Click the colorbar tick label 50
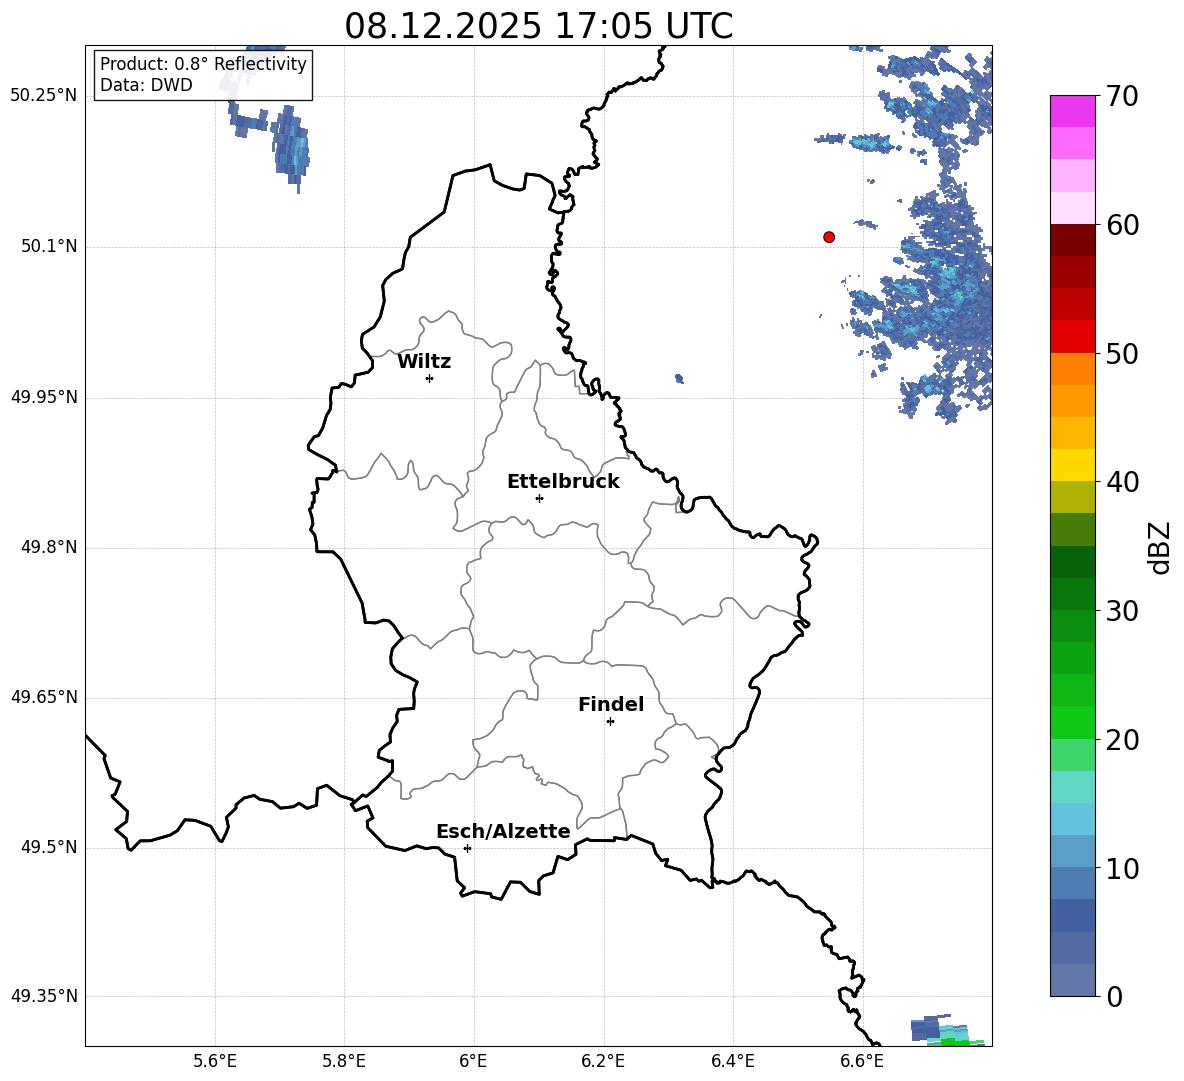The width and height of the screenshot is (1184, 1081). [x=1122, y=353]
